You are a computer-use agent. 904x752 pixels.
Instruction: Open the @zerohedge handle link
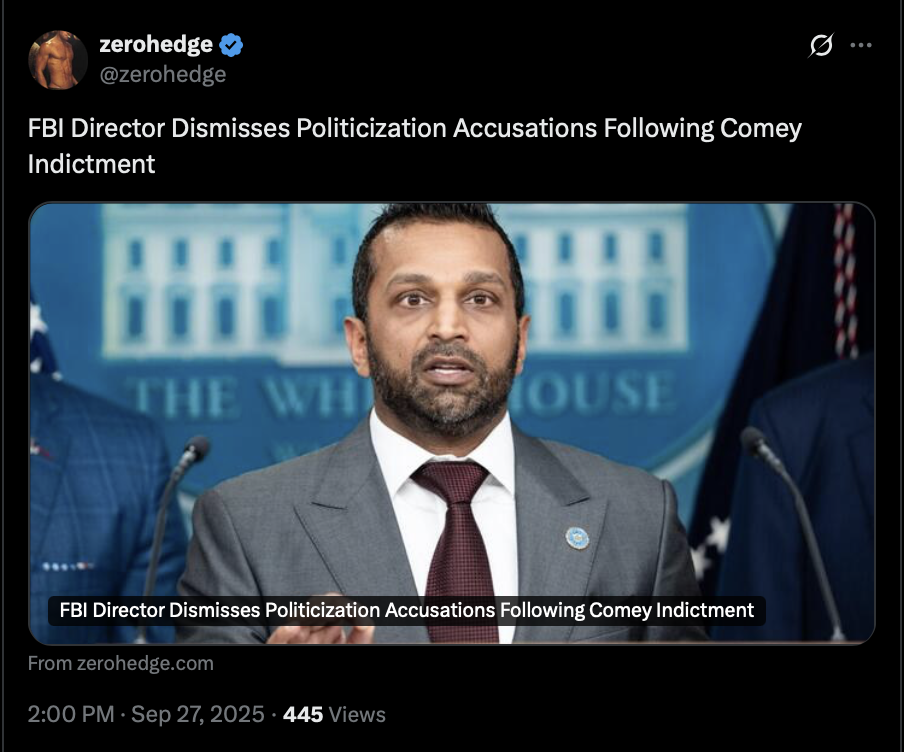[x=163, y=74]
